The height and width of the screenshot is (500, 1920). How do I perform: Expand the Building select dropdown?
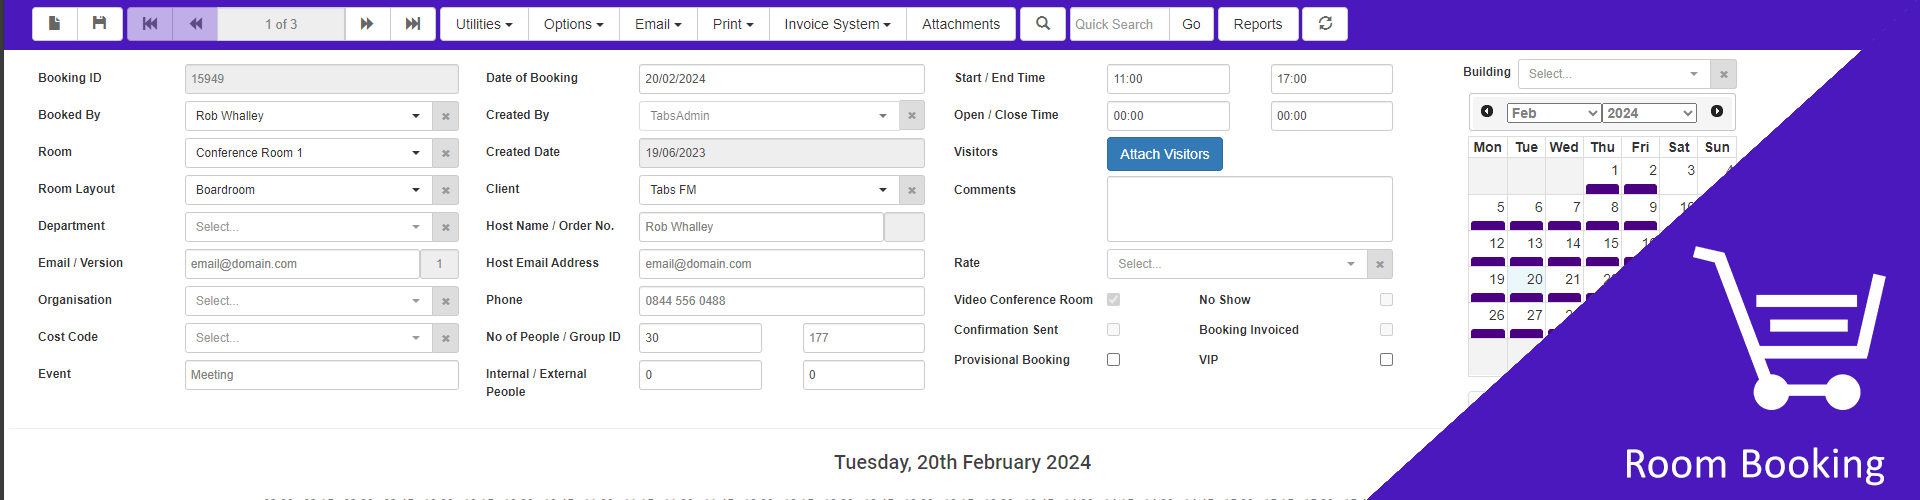pos(1614,74)
